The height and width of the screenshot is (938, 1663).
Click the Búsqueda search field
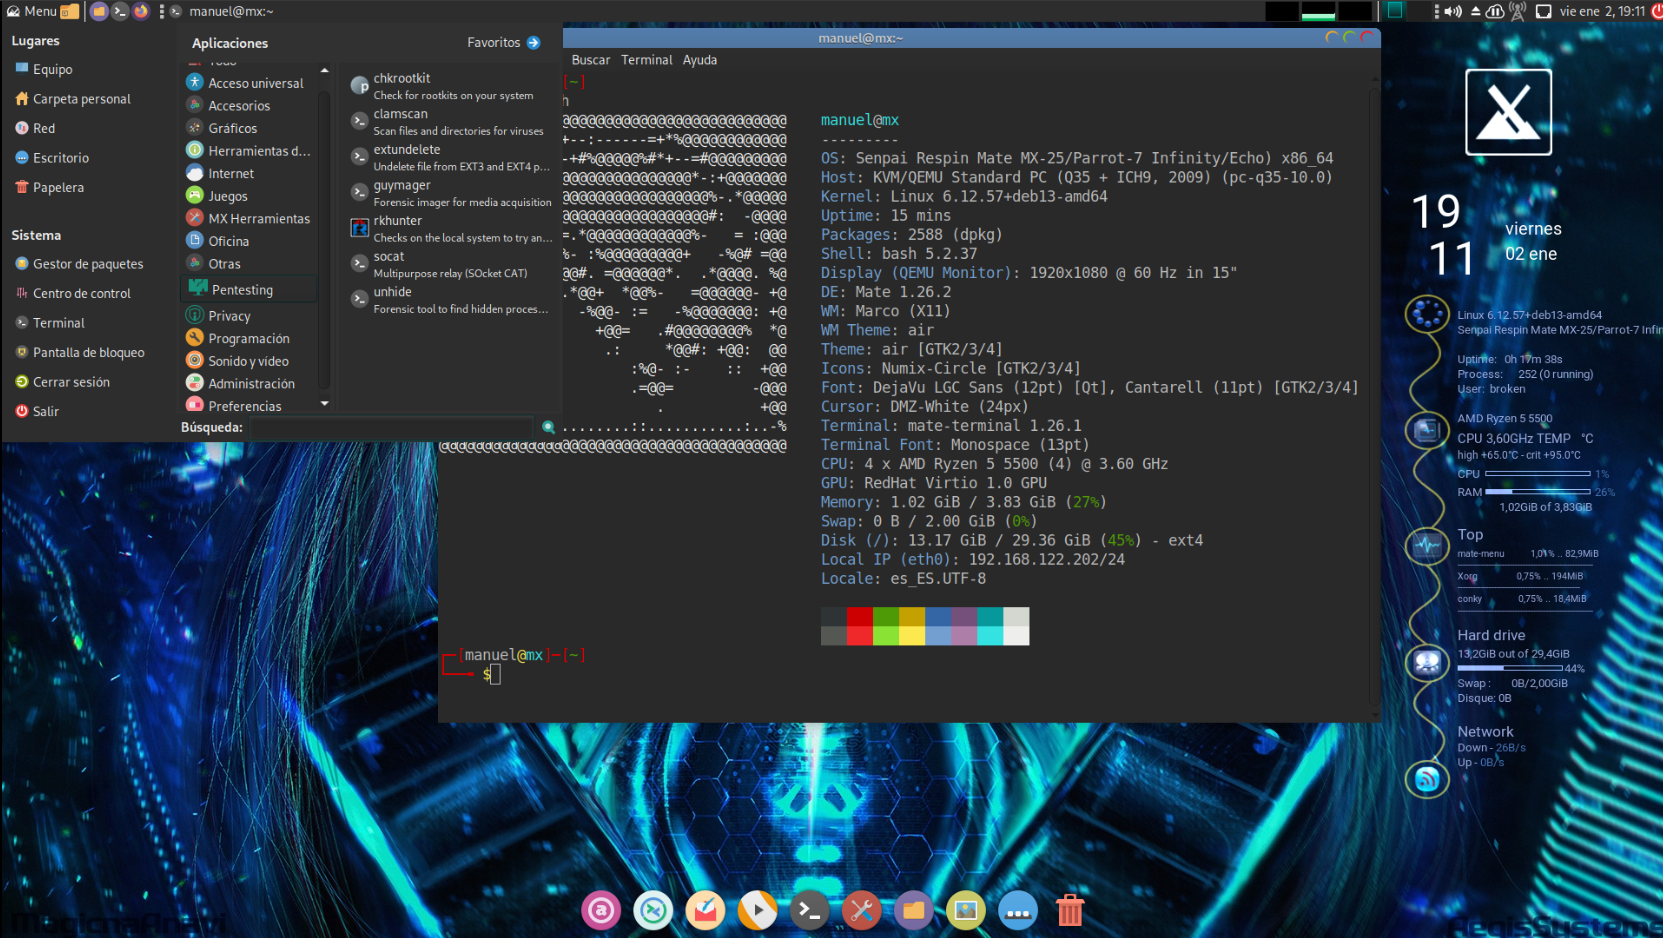coord(390,427)
